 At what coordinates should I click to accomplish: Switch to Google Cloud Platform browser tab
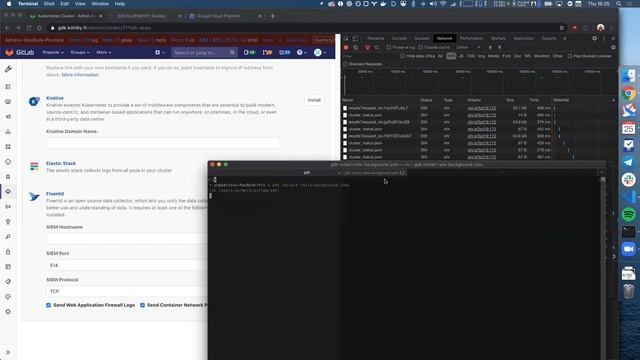pyautogui.click(x=224, y=16)
